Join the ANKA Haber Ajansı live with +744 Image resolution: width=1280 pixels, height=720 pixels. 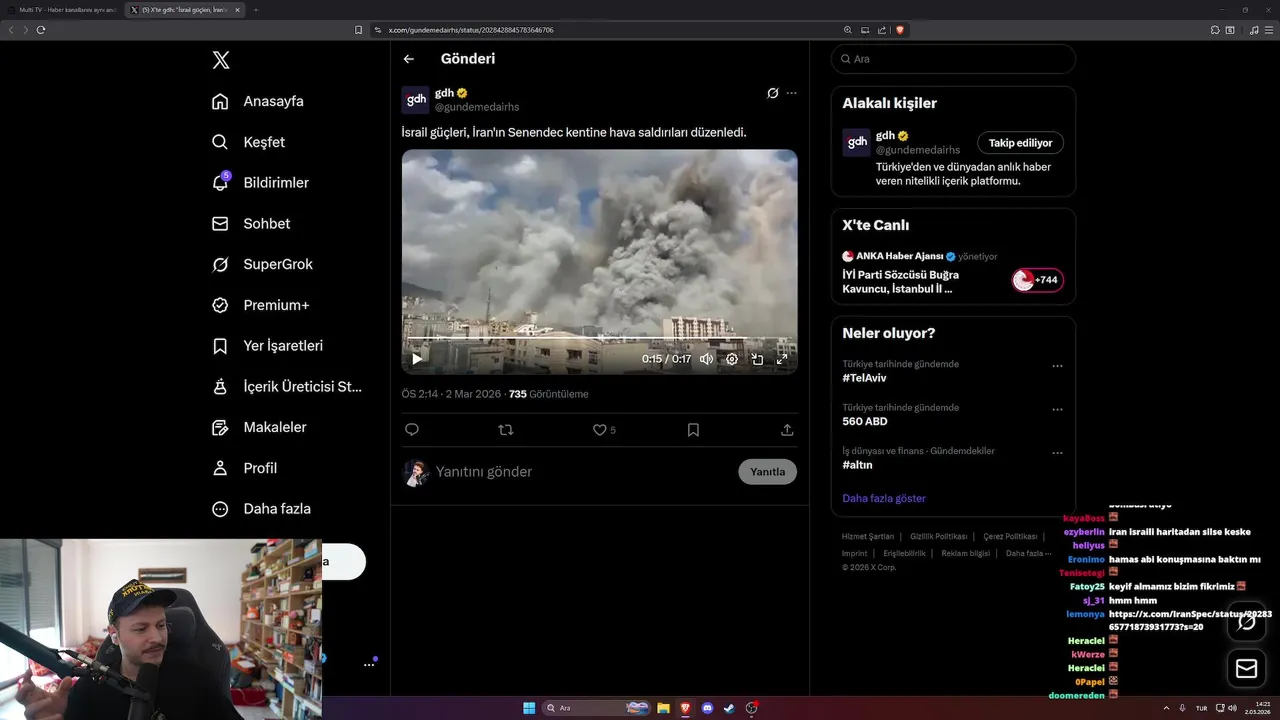click(x=1037, y=280)
